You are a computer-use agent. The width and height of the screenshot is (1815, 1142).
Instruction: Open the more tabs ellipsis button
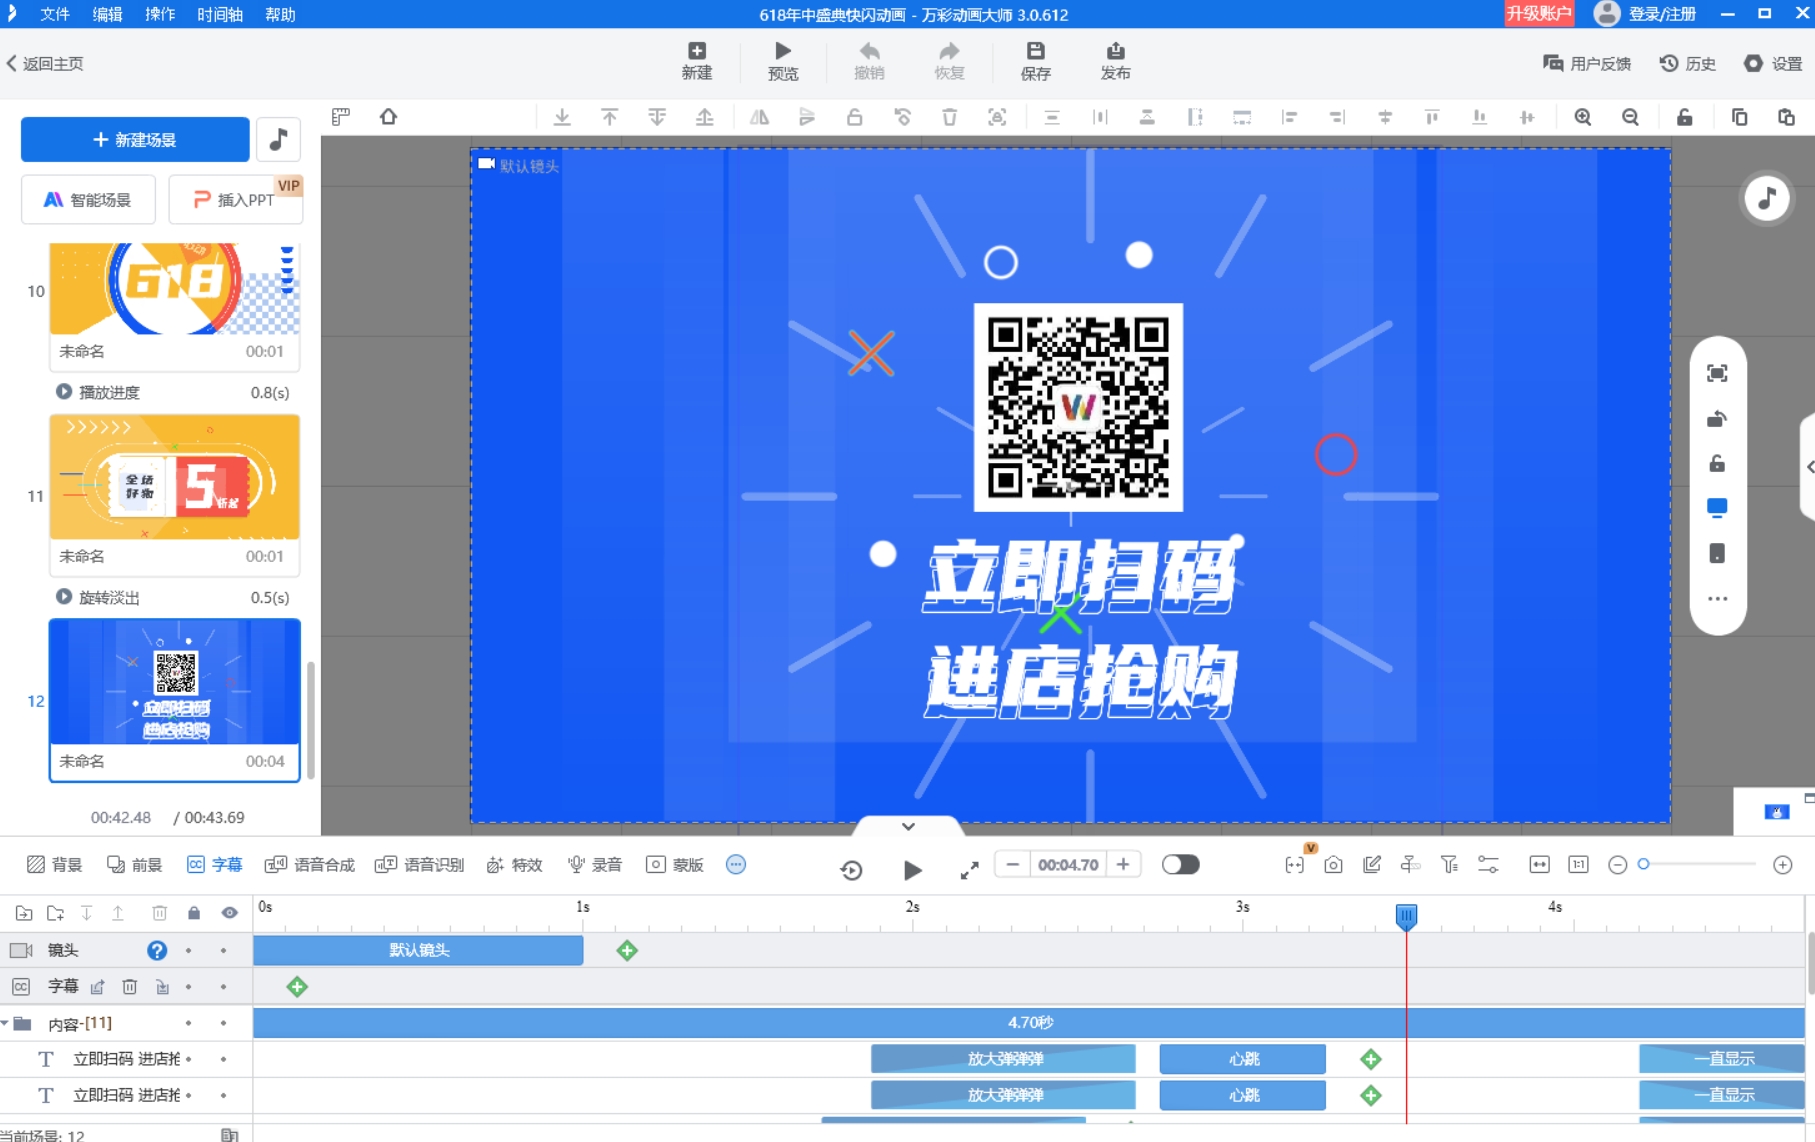coord(736,864)
